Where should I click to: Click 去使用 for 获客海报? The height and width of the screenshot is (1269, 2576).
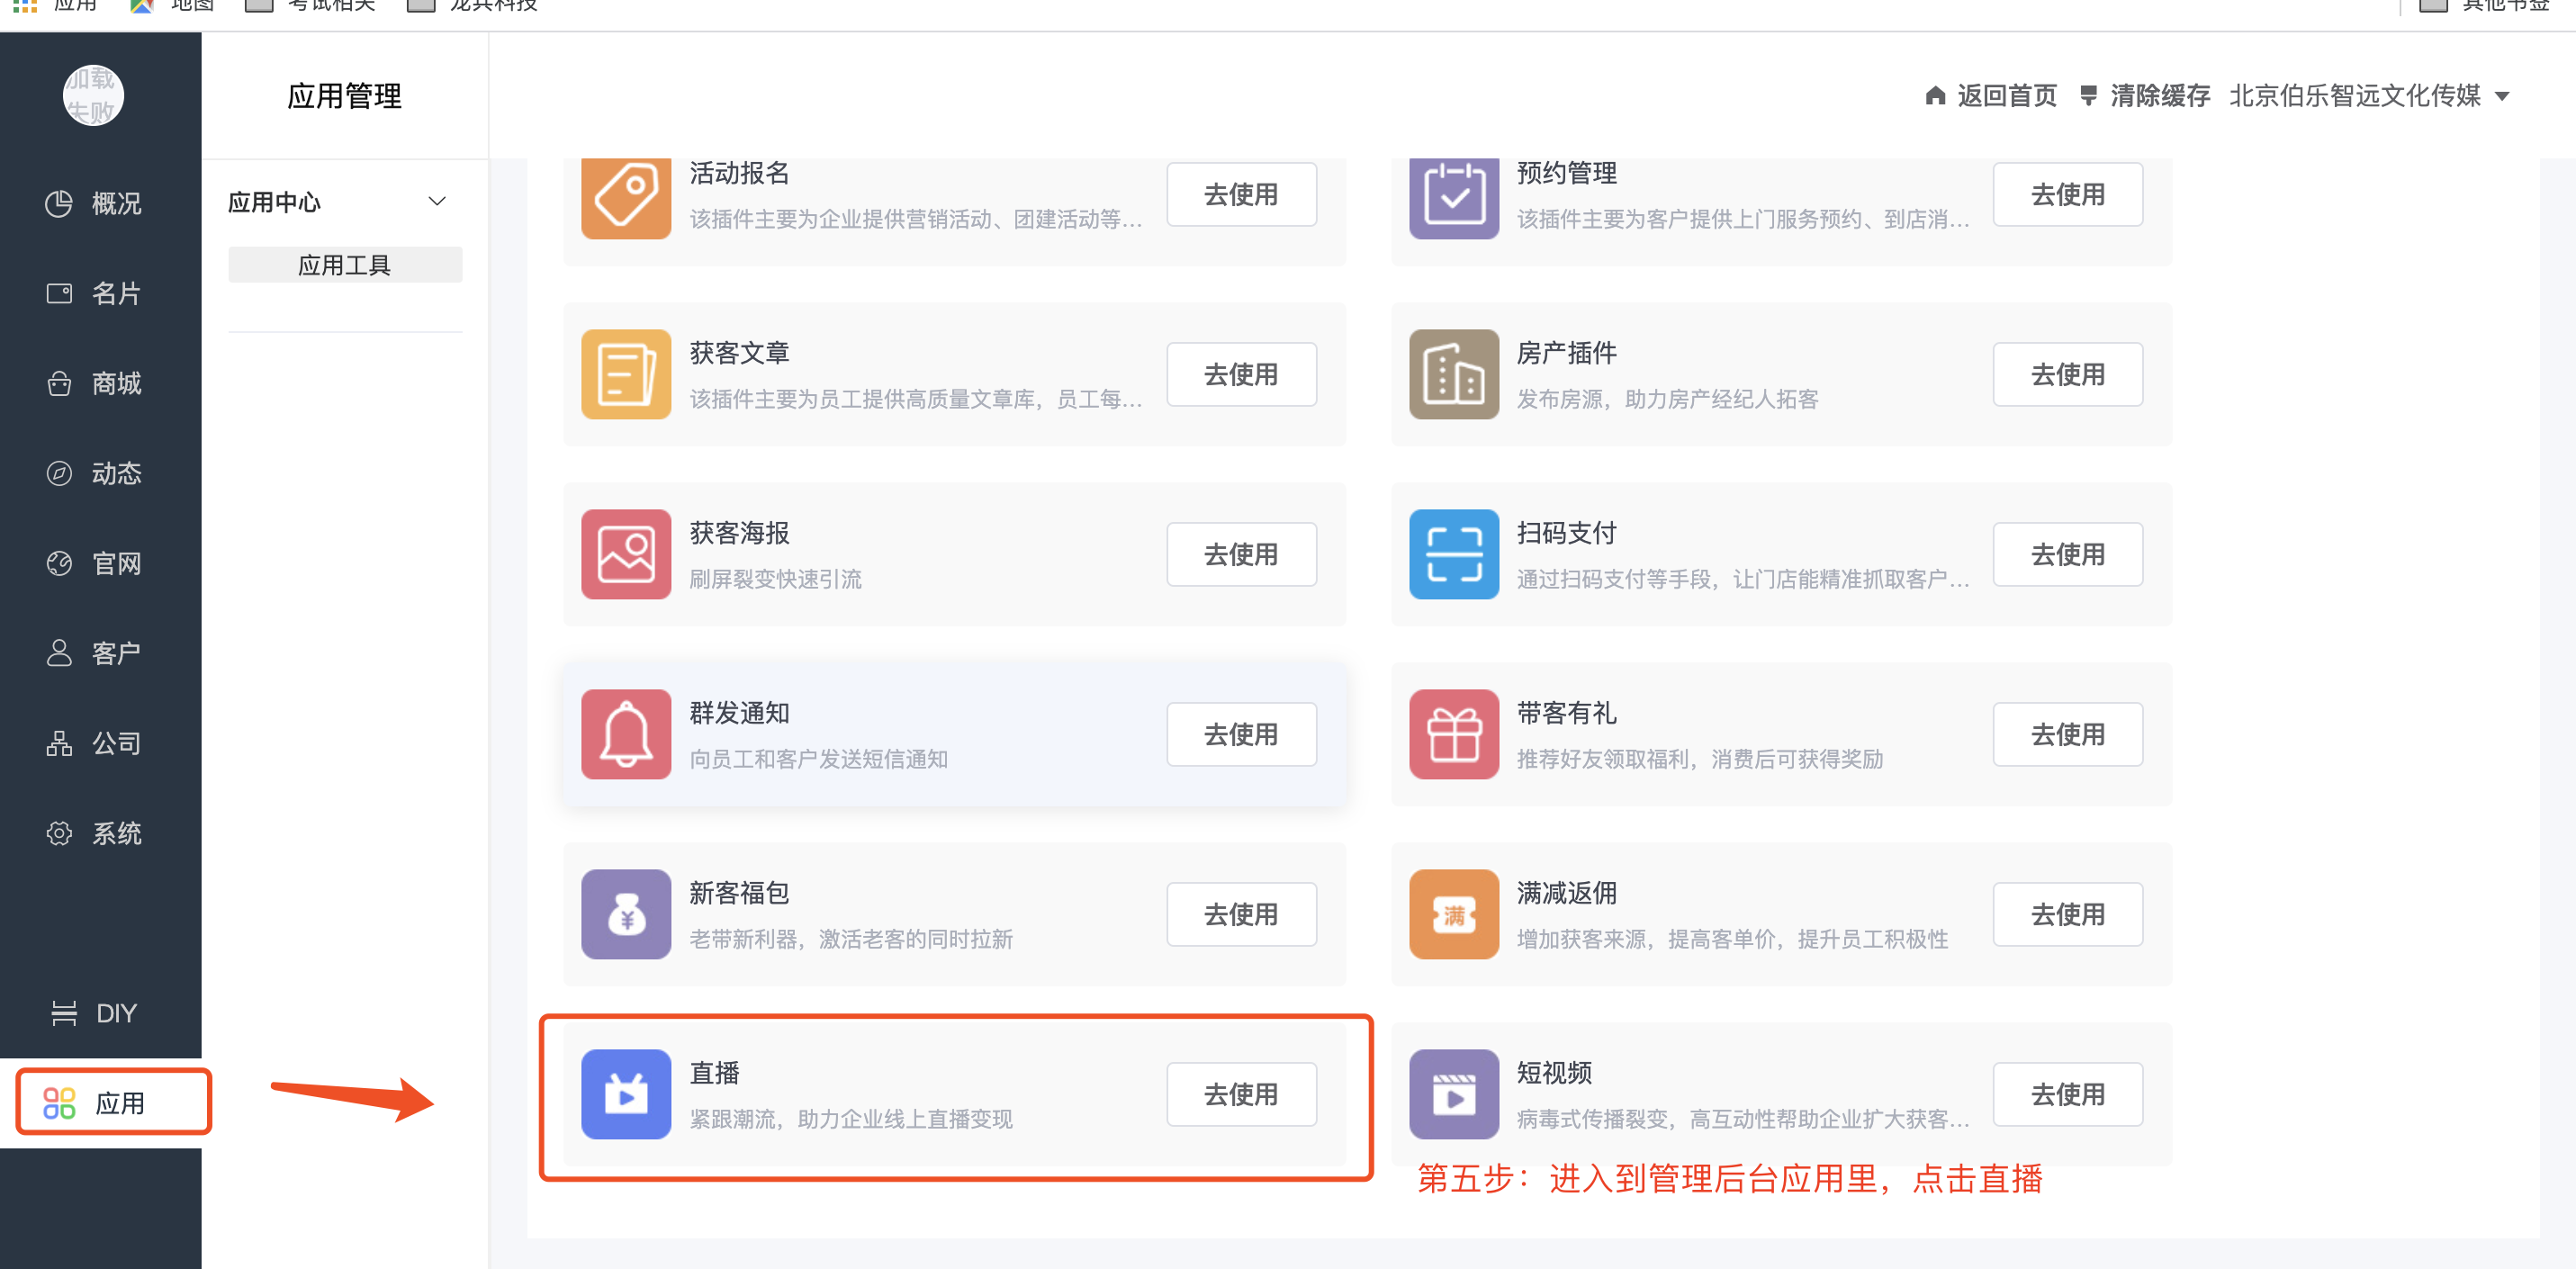[1241, 554]
